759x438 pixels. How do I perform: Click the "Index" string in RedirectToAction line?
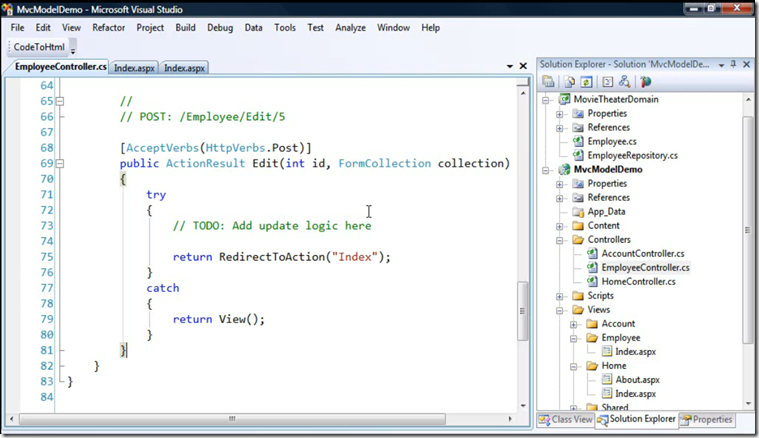355,257
